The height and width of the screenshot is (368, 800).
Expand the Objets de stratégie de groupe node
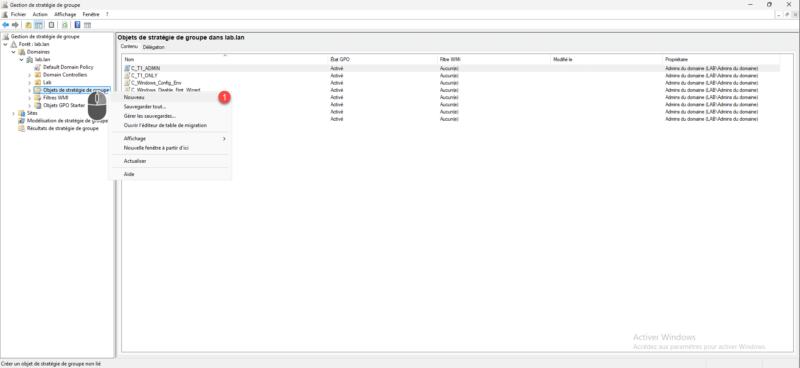pyautogui.click(x=30, y=90)
